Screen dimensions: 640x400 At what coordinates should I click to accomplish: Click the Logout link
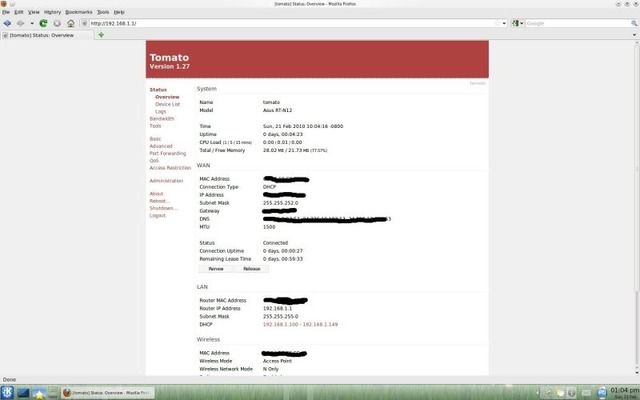[158, 216]
